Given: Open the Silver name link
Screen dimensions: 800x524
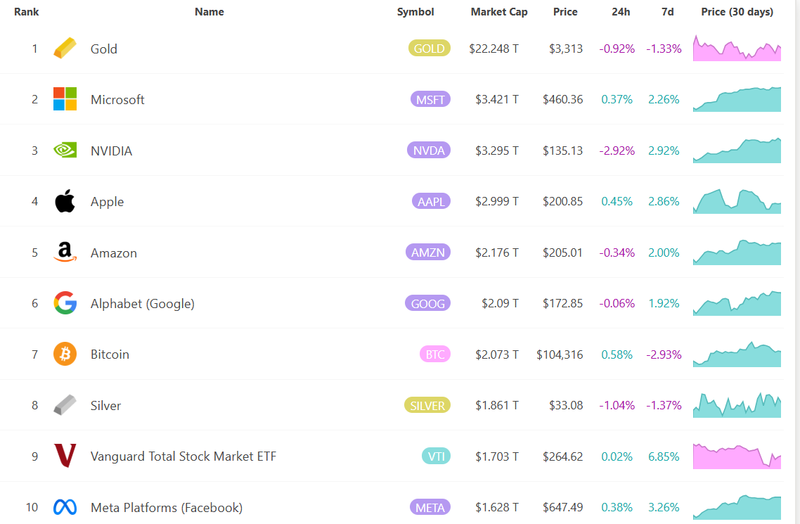Looking at the screenshot, I should (x=106, y=406).
